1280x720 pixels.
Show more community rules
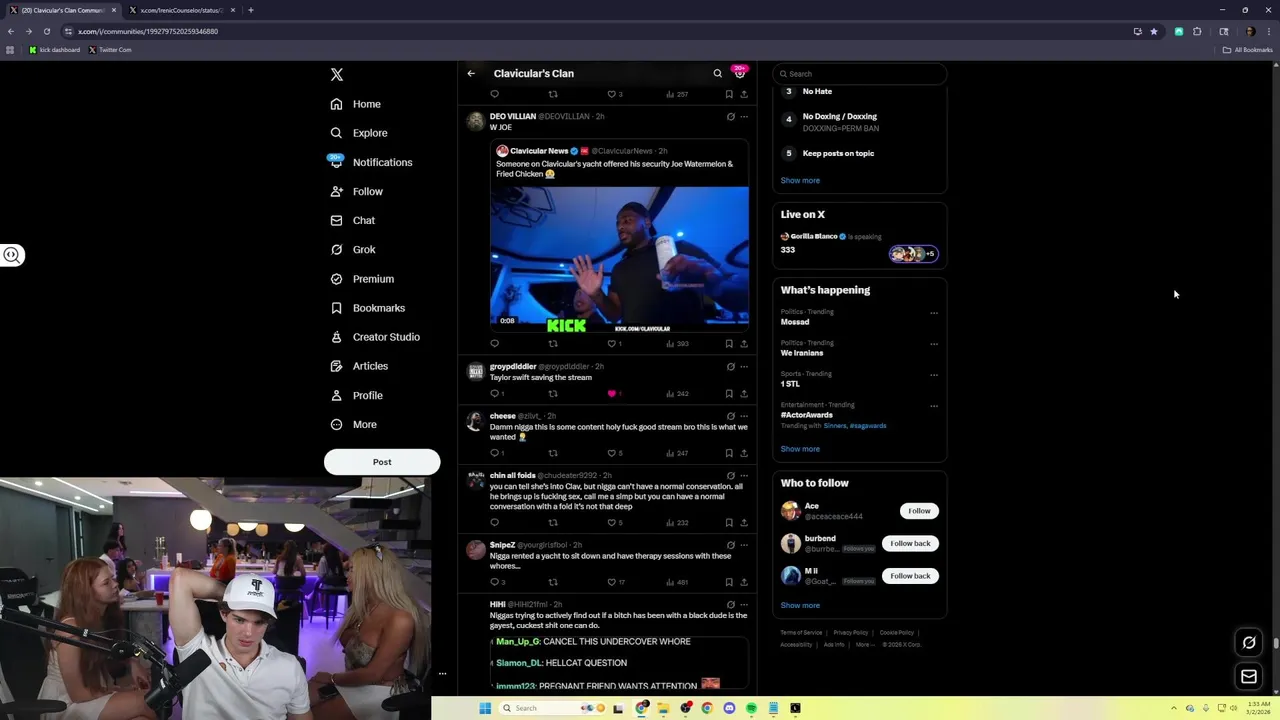tap(800, 181)
